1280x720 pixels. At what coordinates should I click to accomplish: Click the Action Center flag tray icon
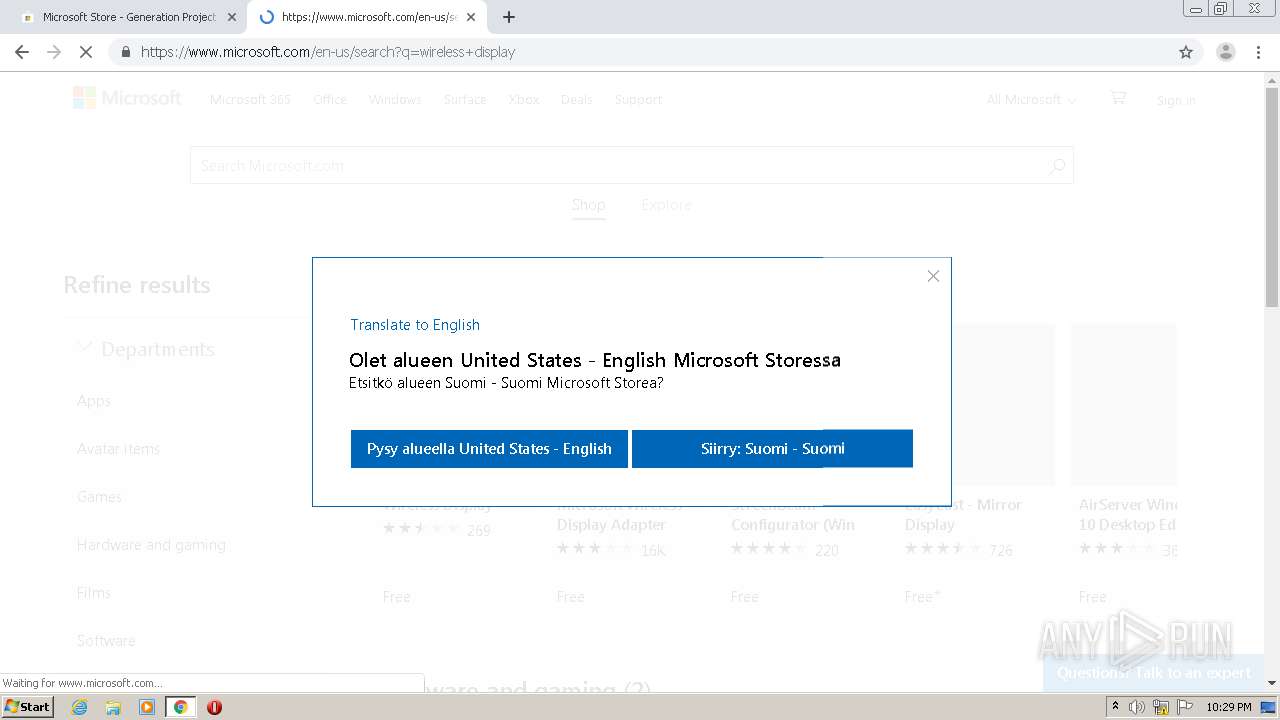coord(1184,707)
